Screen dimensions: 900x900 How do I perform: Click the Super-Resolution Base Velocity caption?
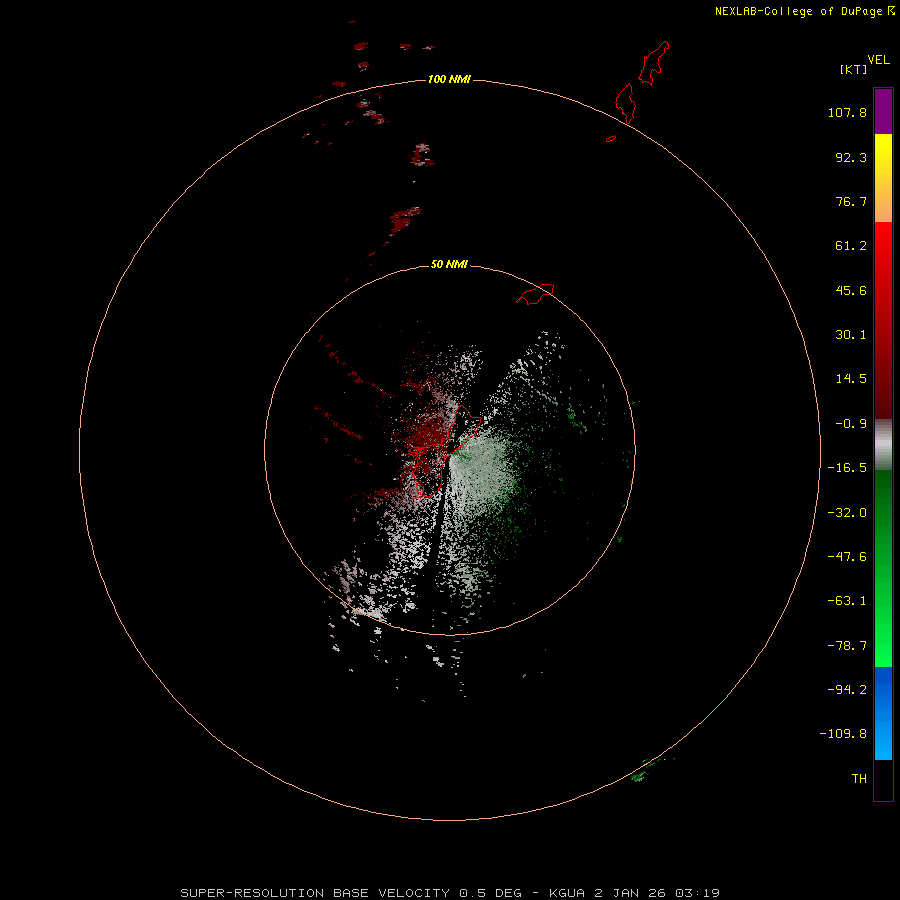coord(449,893)
